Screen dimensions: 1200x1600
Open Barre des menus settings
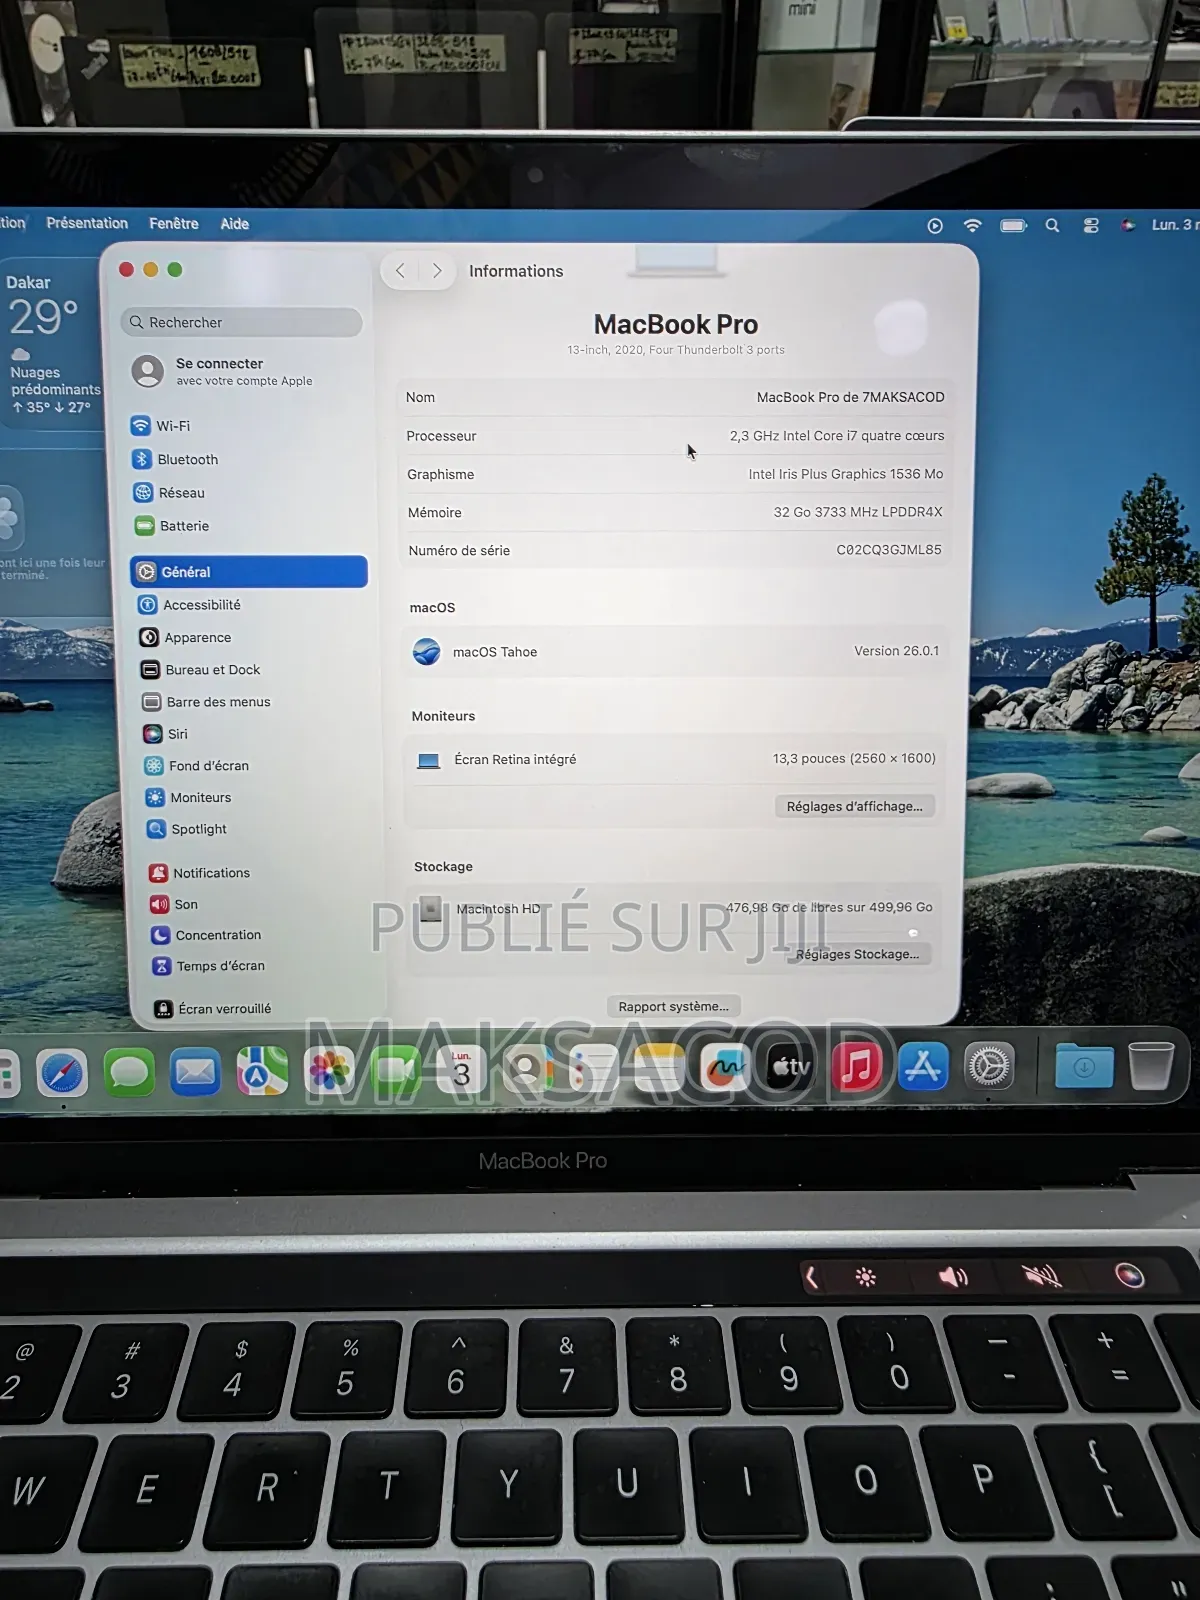click(206, 701)
